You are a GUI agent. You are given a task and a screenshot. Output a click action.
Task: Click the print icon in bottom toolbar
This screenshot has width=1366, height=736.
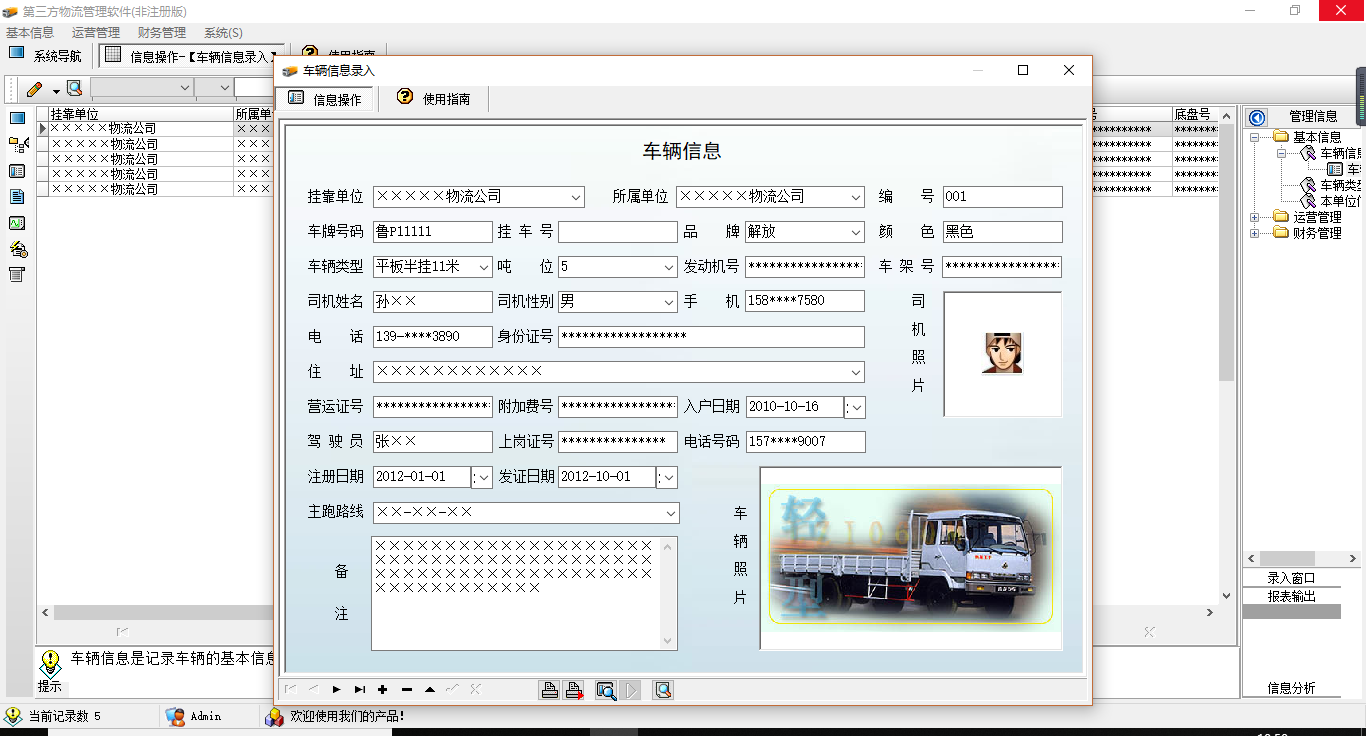[x=549, y=690]
